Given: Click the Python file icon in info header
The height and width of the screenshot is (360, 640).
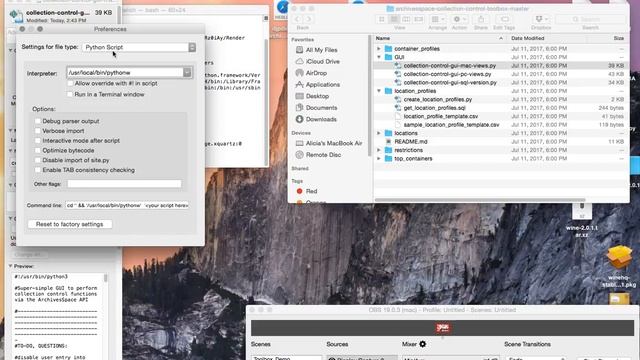Looking at the screenshot, I should [16, 16].
